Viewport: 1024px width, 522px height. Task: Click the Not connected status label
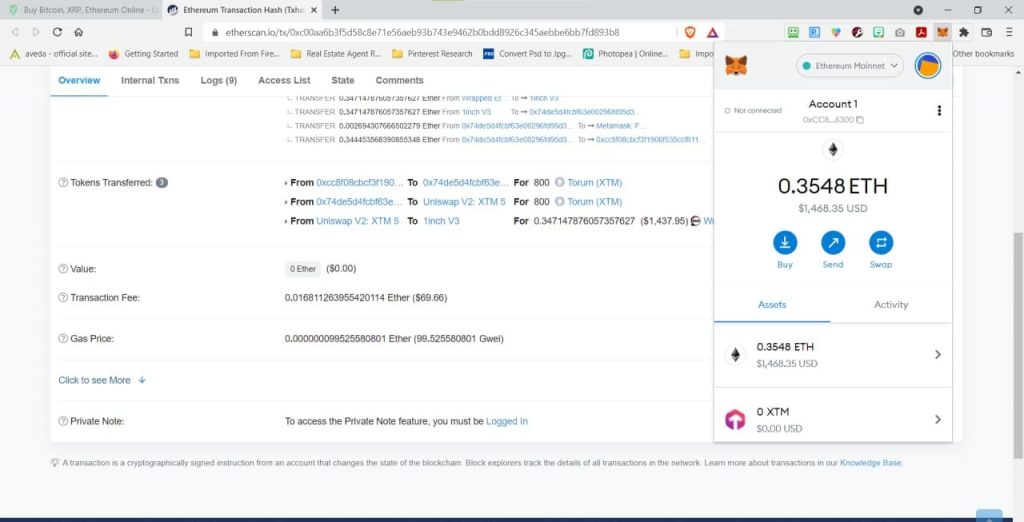point(753,111)
